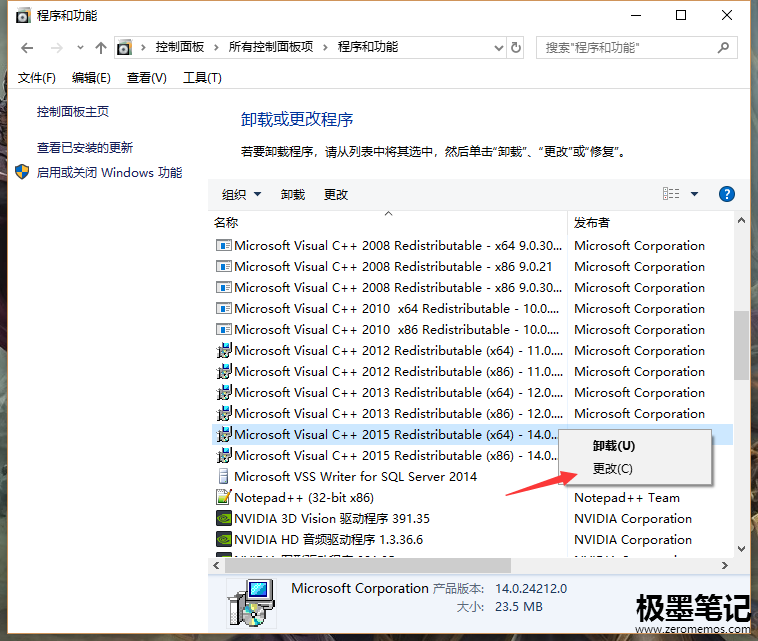This screenshot has height=641, width=758.
Task: Click icon of Visual C++ 2013 Redistributable (x64)
Action: [224, 393]
